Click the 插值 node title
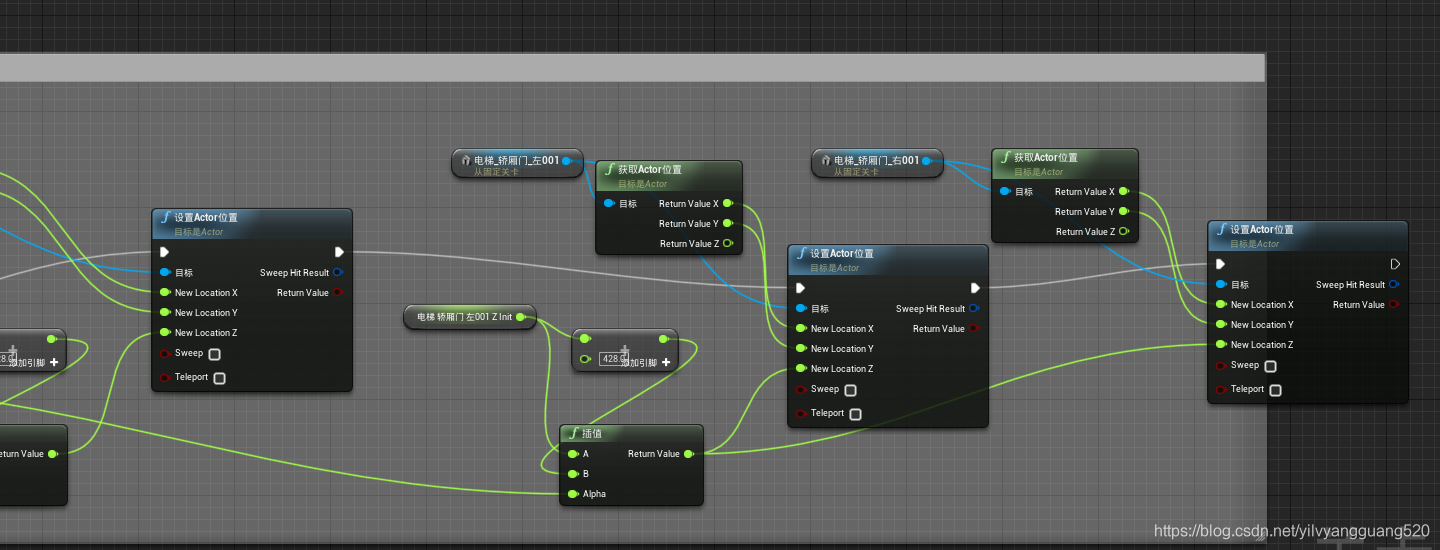The height and width of the screenshot is (550, 1440). pyautogui.click(x=594, y=433)
